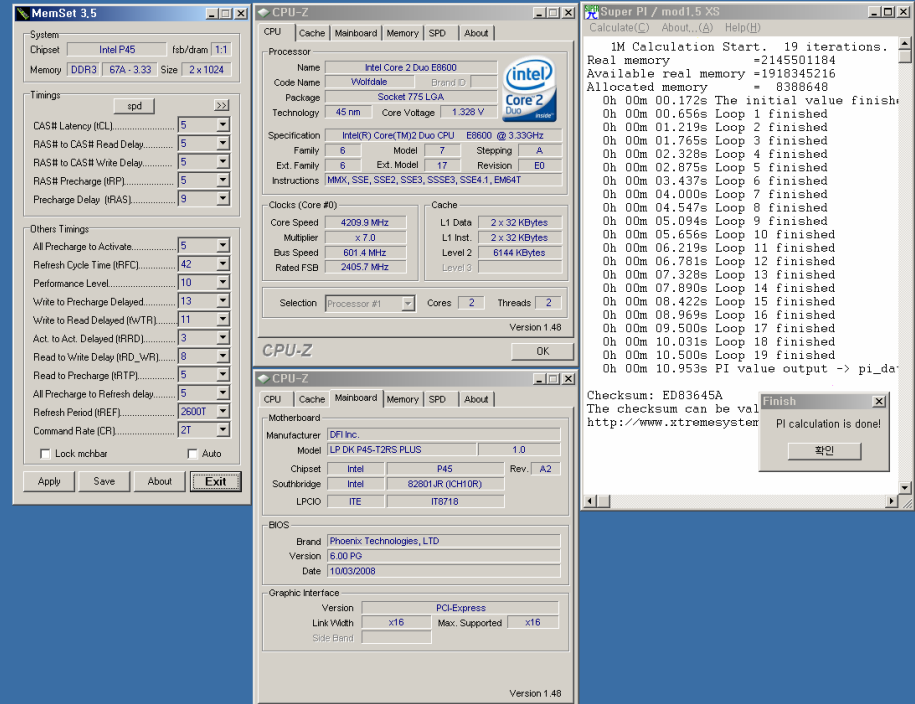The image size is (915, 704).
Task: Open the Read to Write Delay dropdown
Action: [223, 357]
